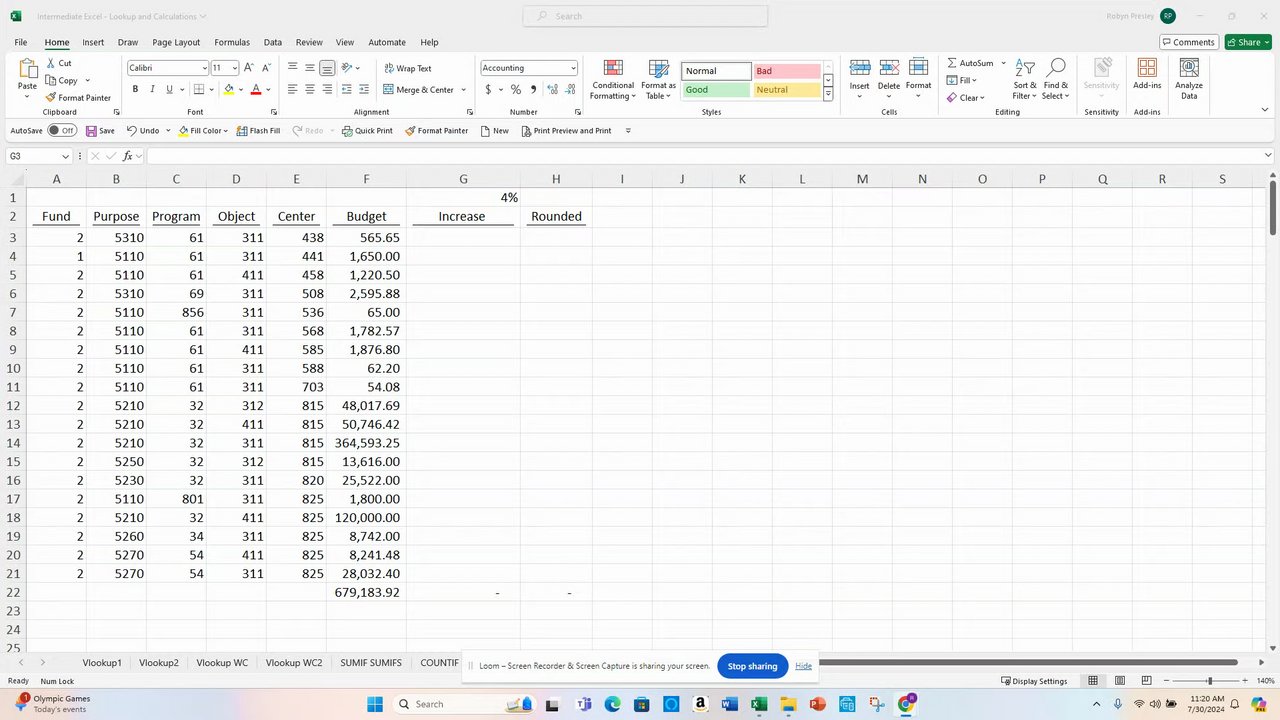Toggle the AutoSave switch
Screen dimensions: 1280x720
[x=62, y=131]
